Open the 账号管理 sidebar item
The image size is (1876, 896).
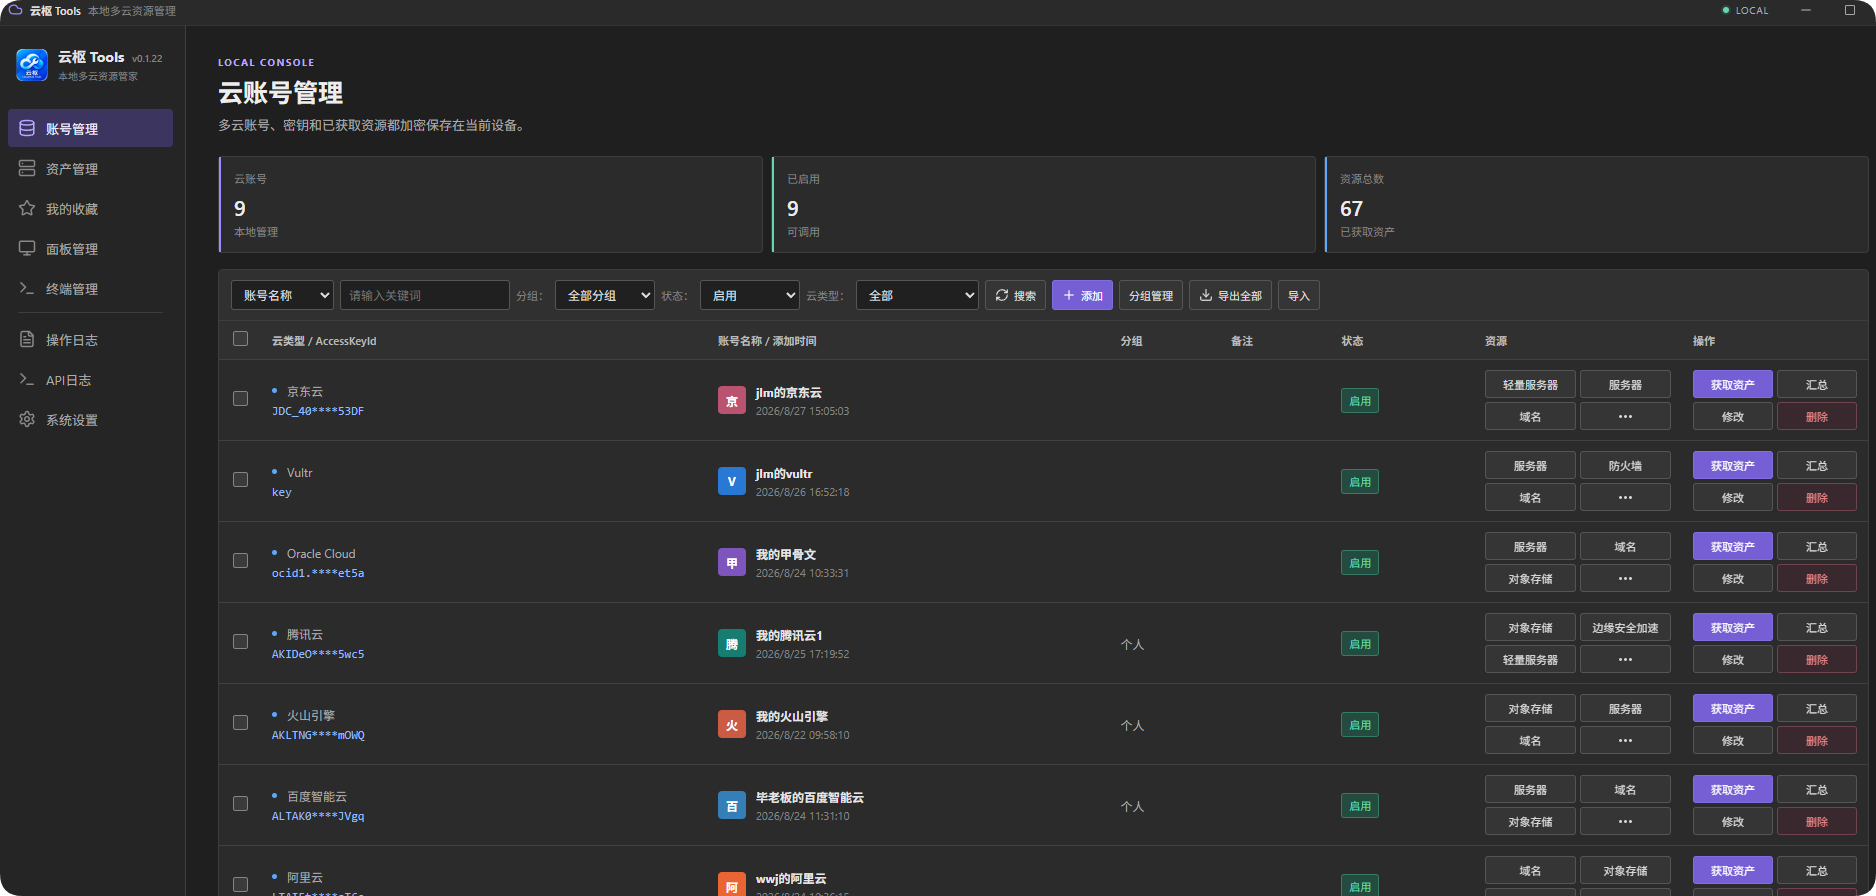click(90, 128)
